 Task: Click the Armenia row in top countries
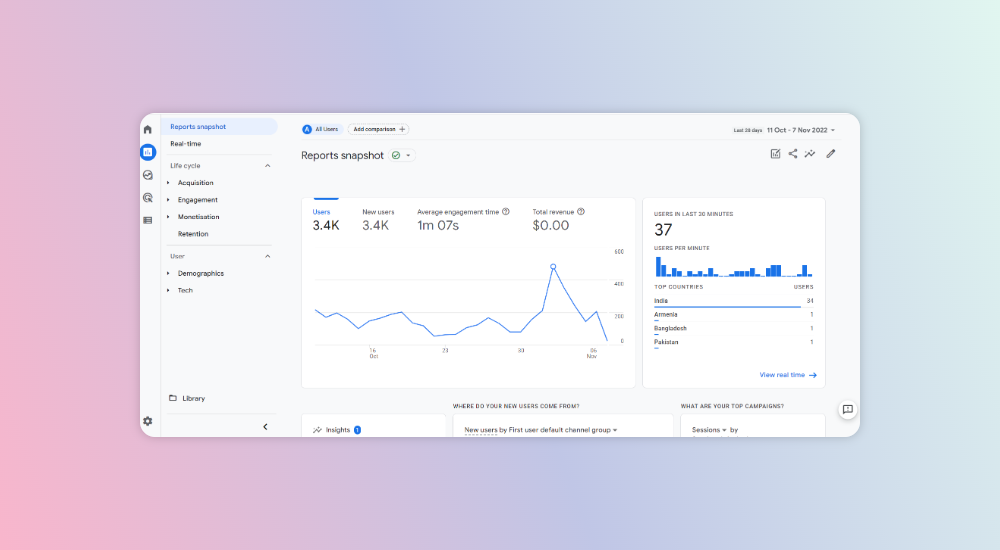[x=733, y=315]
